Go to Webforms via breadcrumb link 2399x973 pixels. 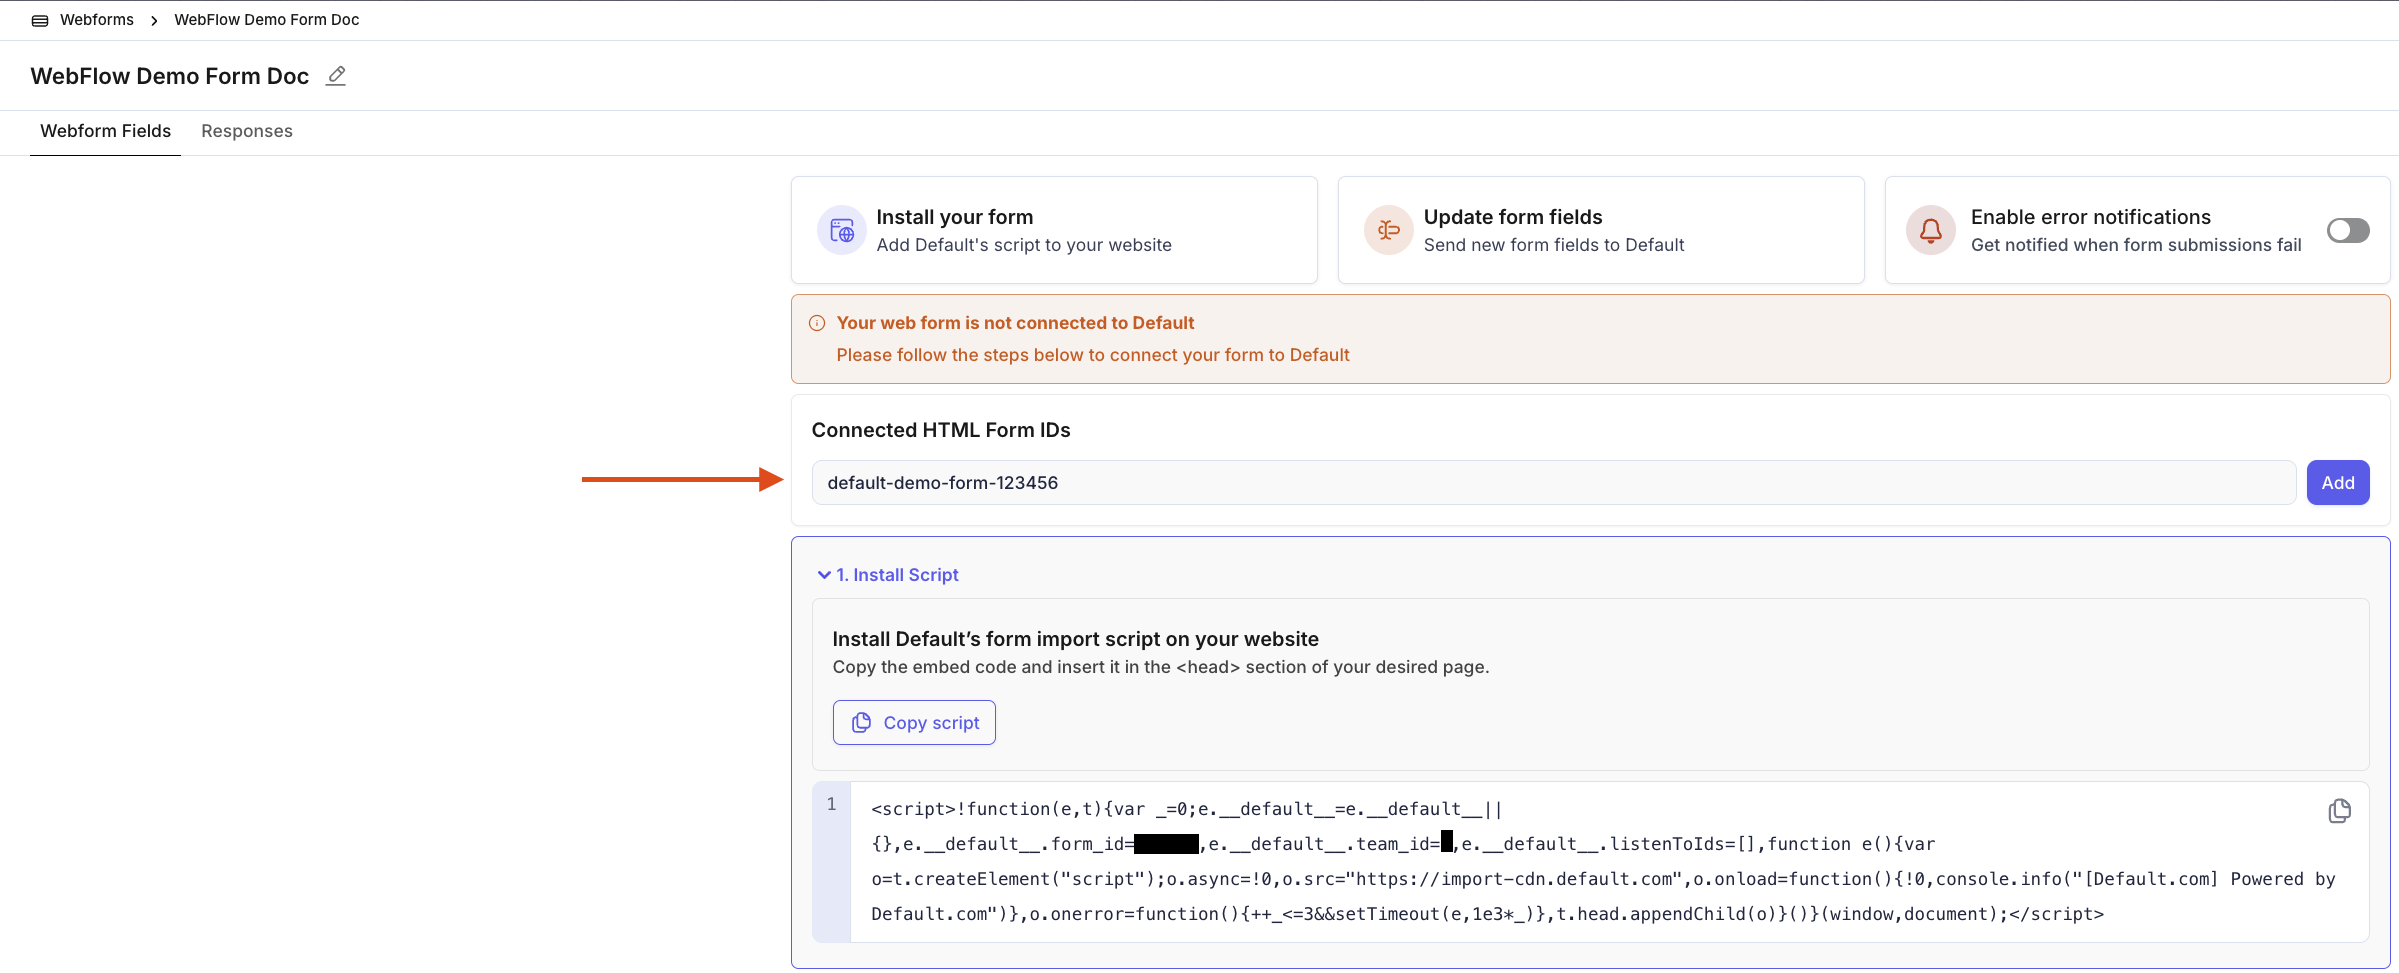pyautogui.click(x=97, y=20)
